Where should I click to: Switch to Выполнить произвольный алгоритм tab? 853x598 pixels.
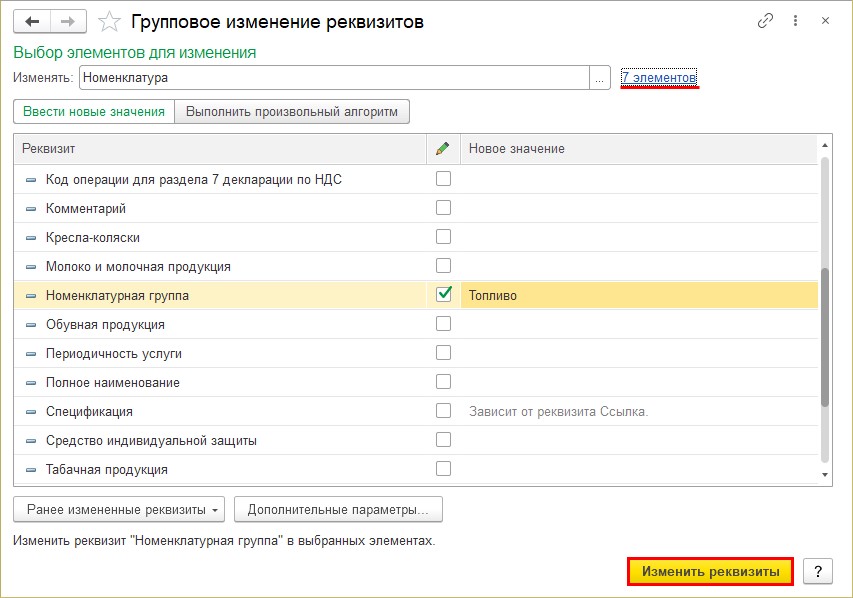pos(292,111)
